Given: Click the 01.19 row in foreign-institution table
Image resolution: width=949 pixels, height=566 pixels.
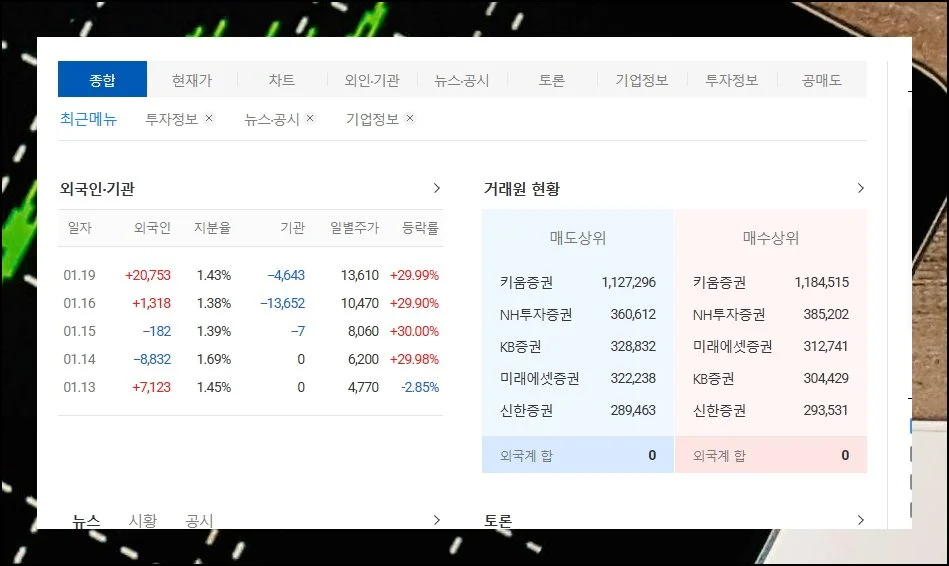Looking at the screenshot, I should pyautogui.click(x=250, y=275).
